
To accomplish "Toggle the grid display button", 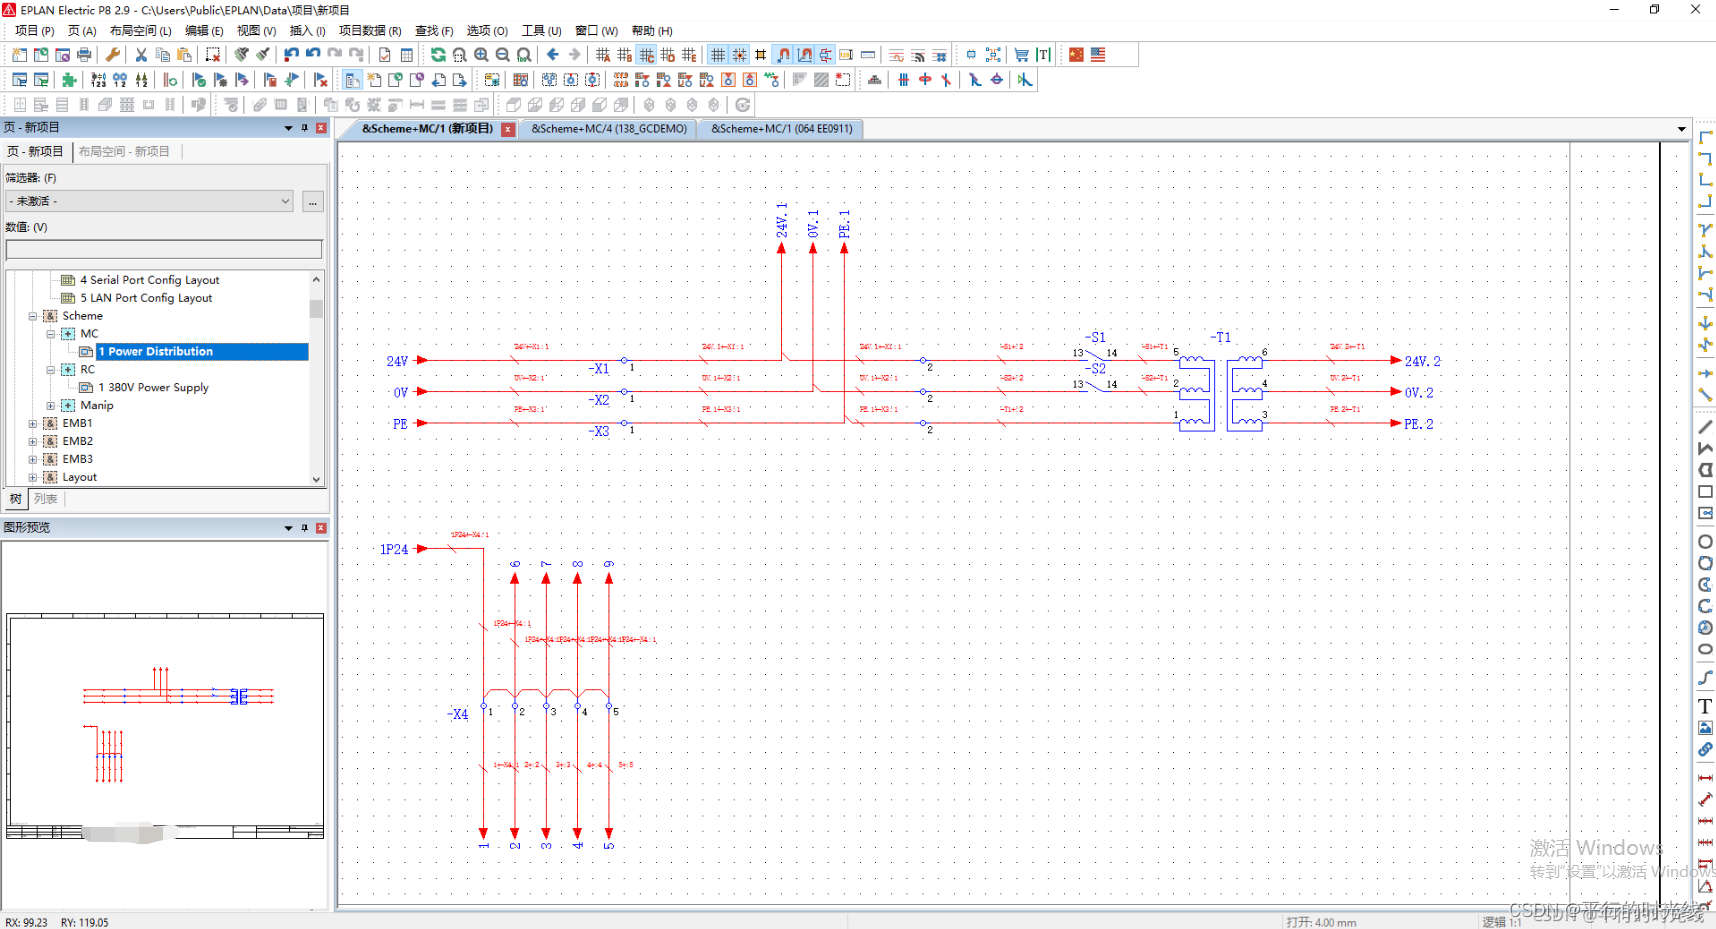I will (718, 55).
